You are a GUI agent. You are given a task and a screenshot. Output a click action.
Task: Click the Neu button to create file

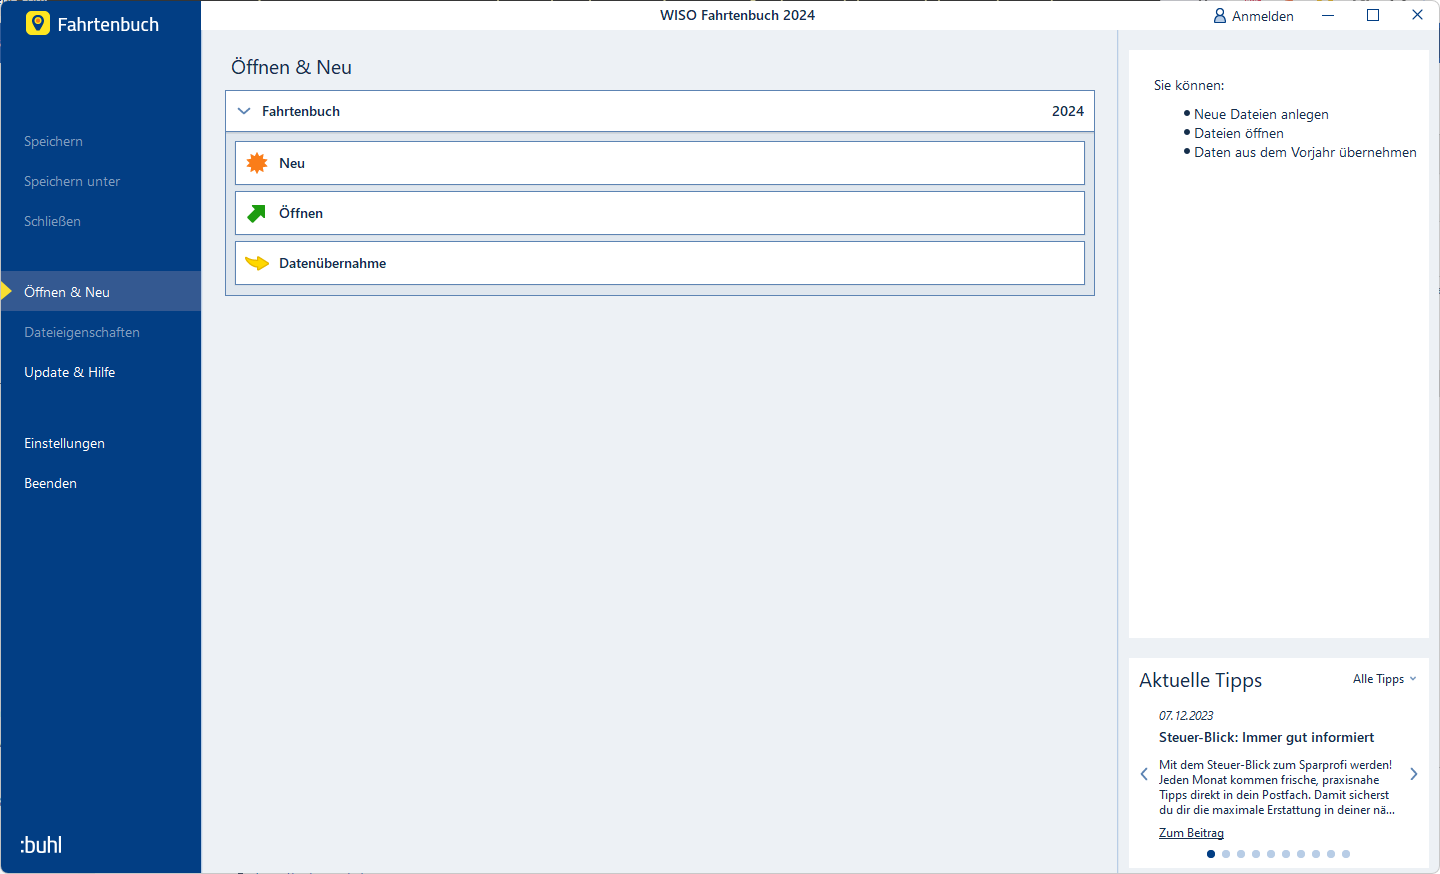point(660,163)
